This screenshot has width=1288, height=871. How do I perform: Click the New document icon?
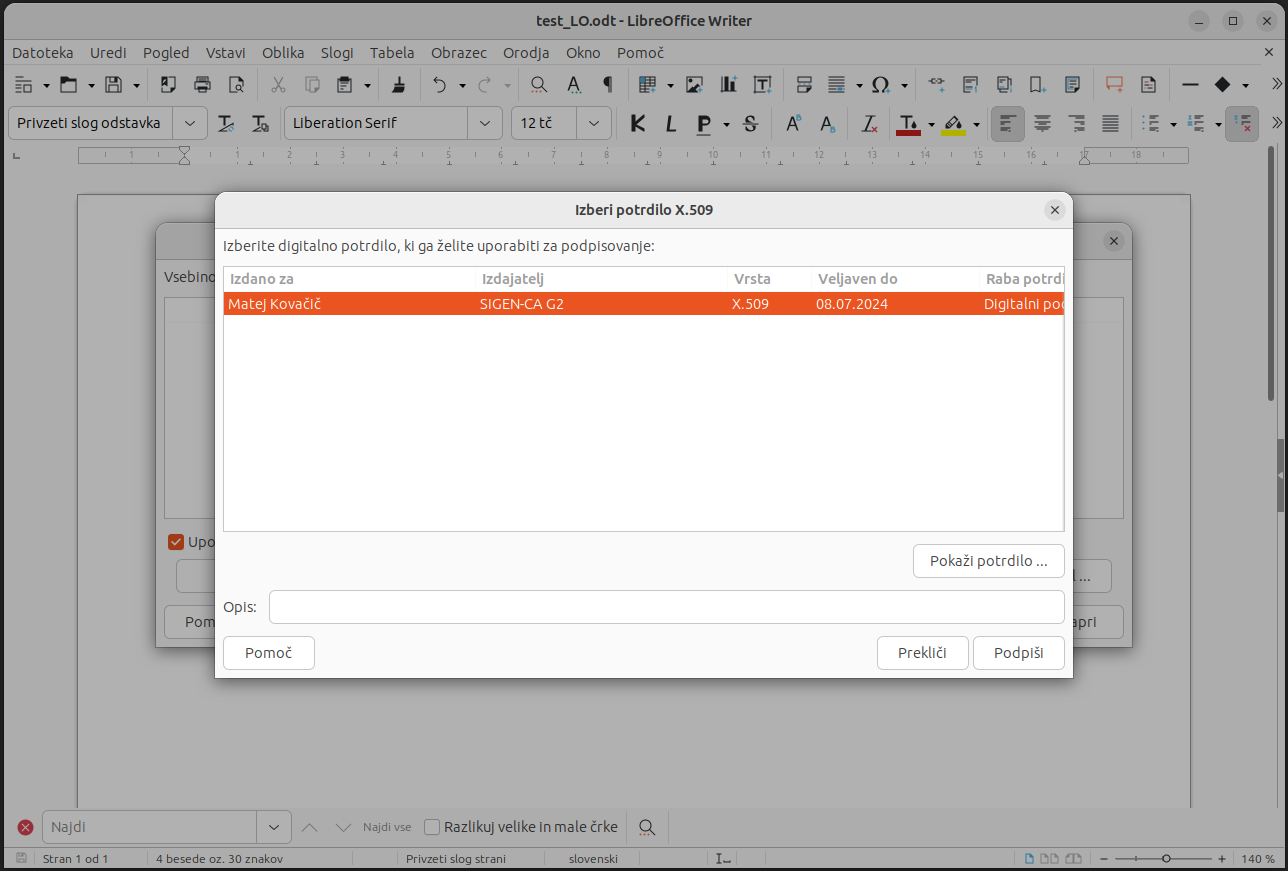(23, 85)
